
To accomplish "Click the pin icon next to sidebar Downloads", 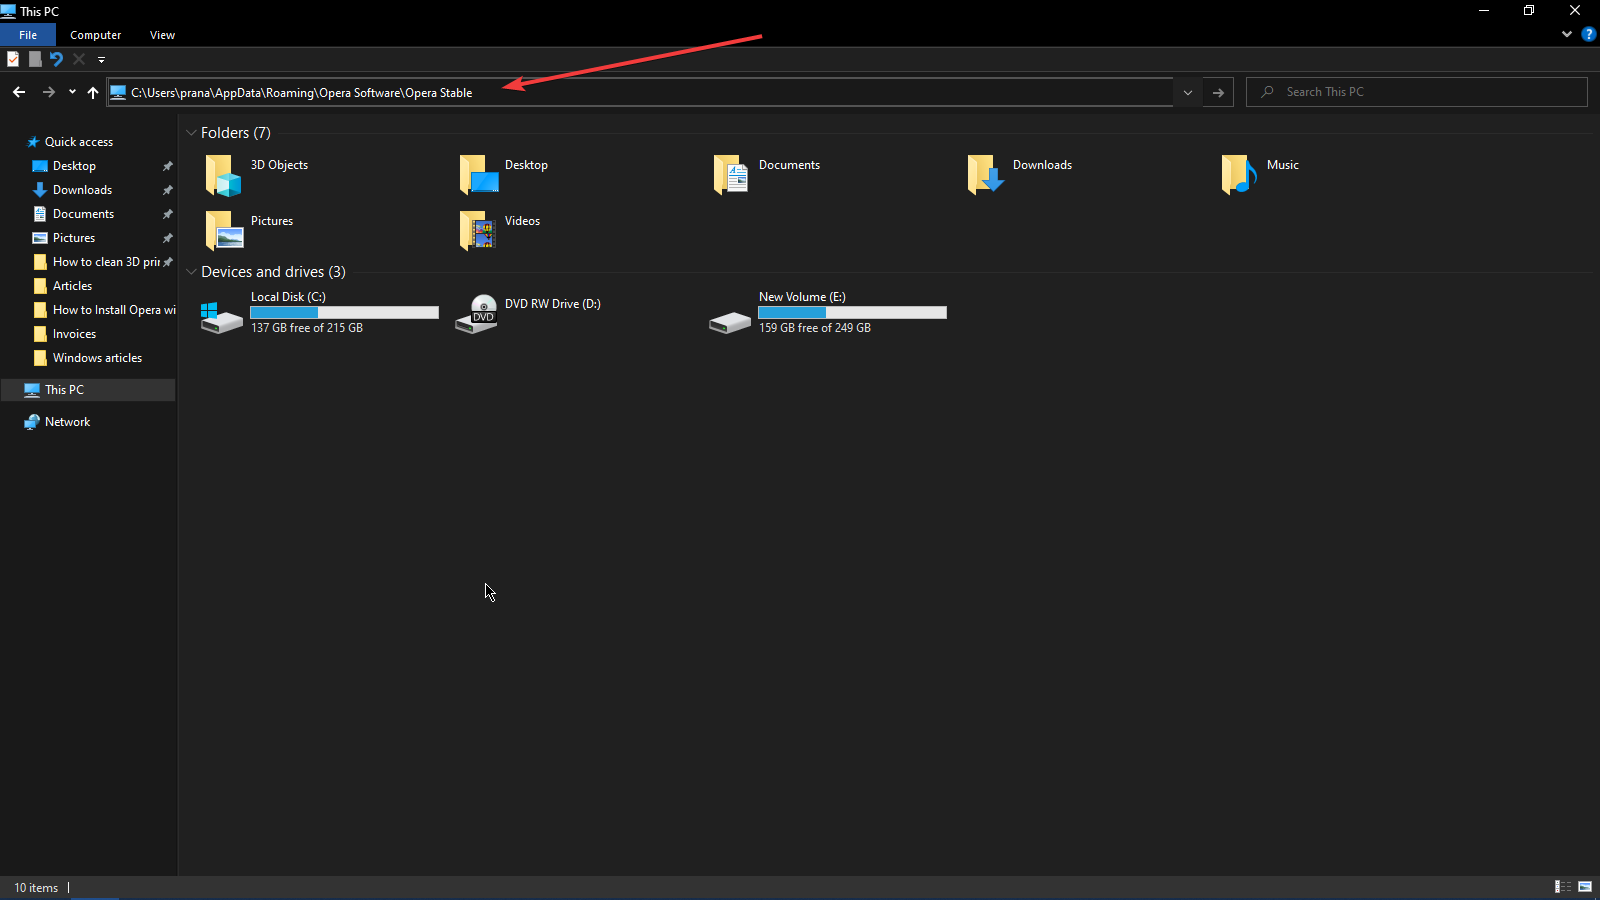I will click(168, 190).
